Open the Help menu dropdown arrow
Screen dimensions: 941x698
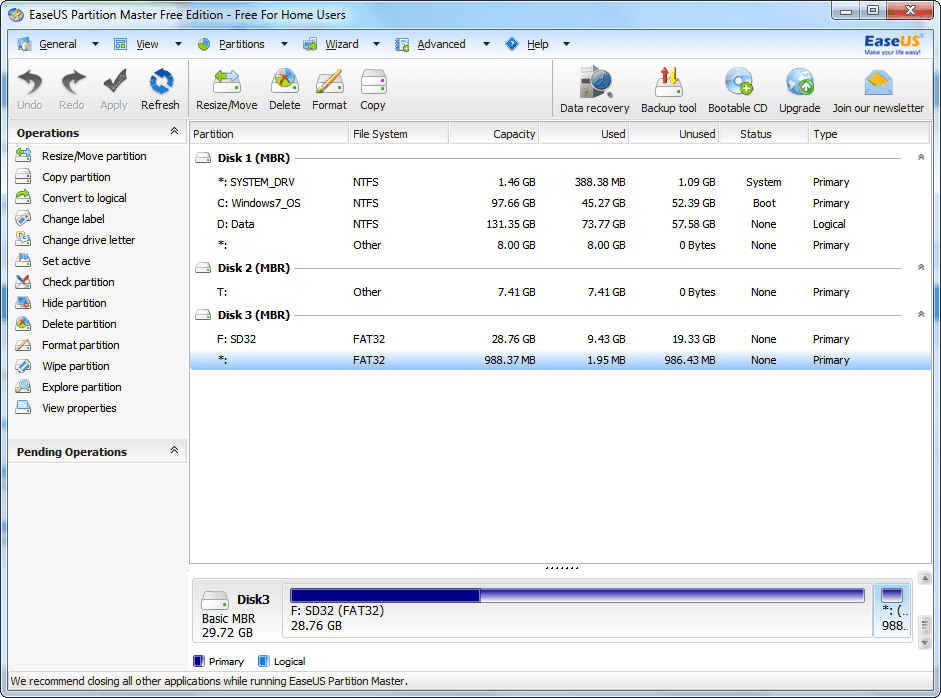coord(566,44)
